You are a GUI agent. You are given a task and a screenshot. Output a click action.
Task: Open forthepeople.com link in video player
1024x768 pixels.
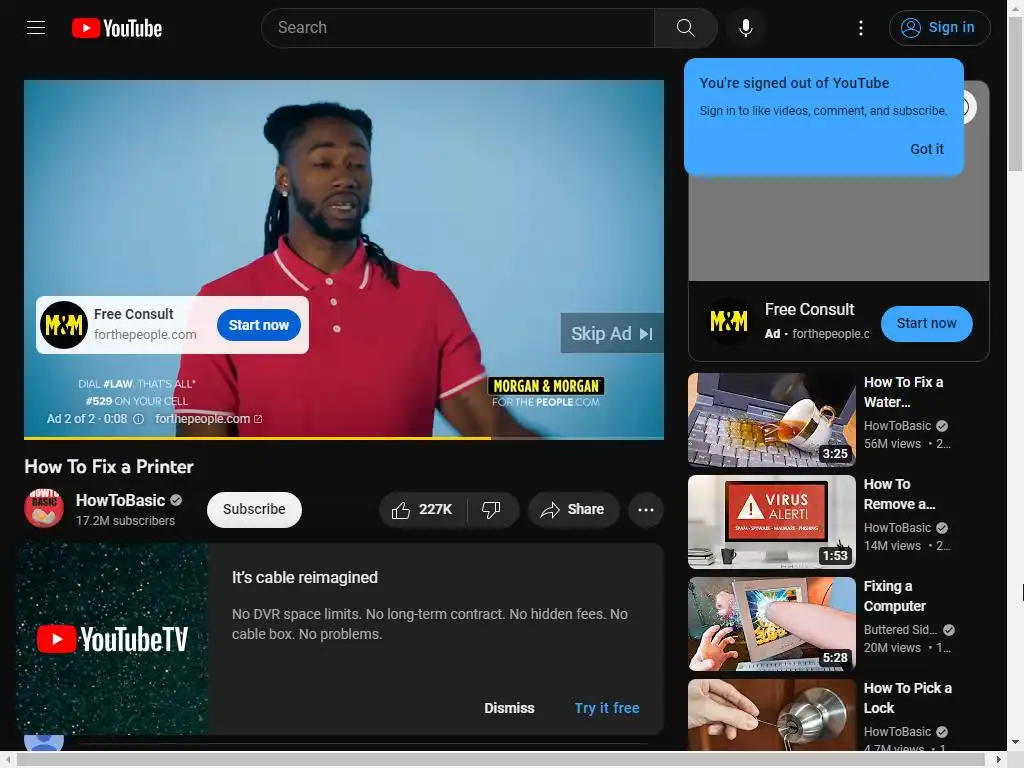(x=208, y=419)
